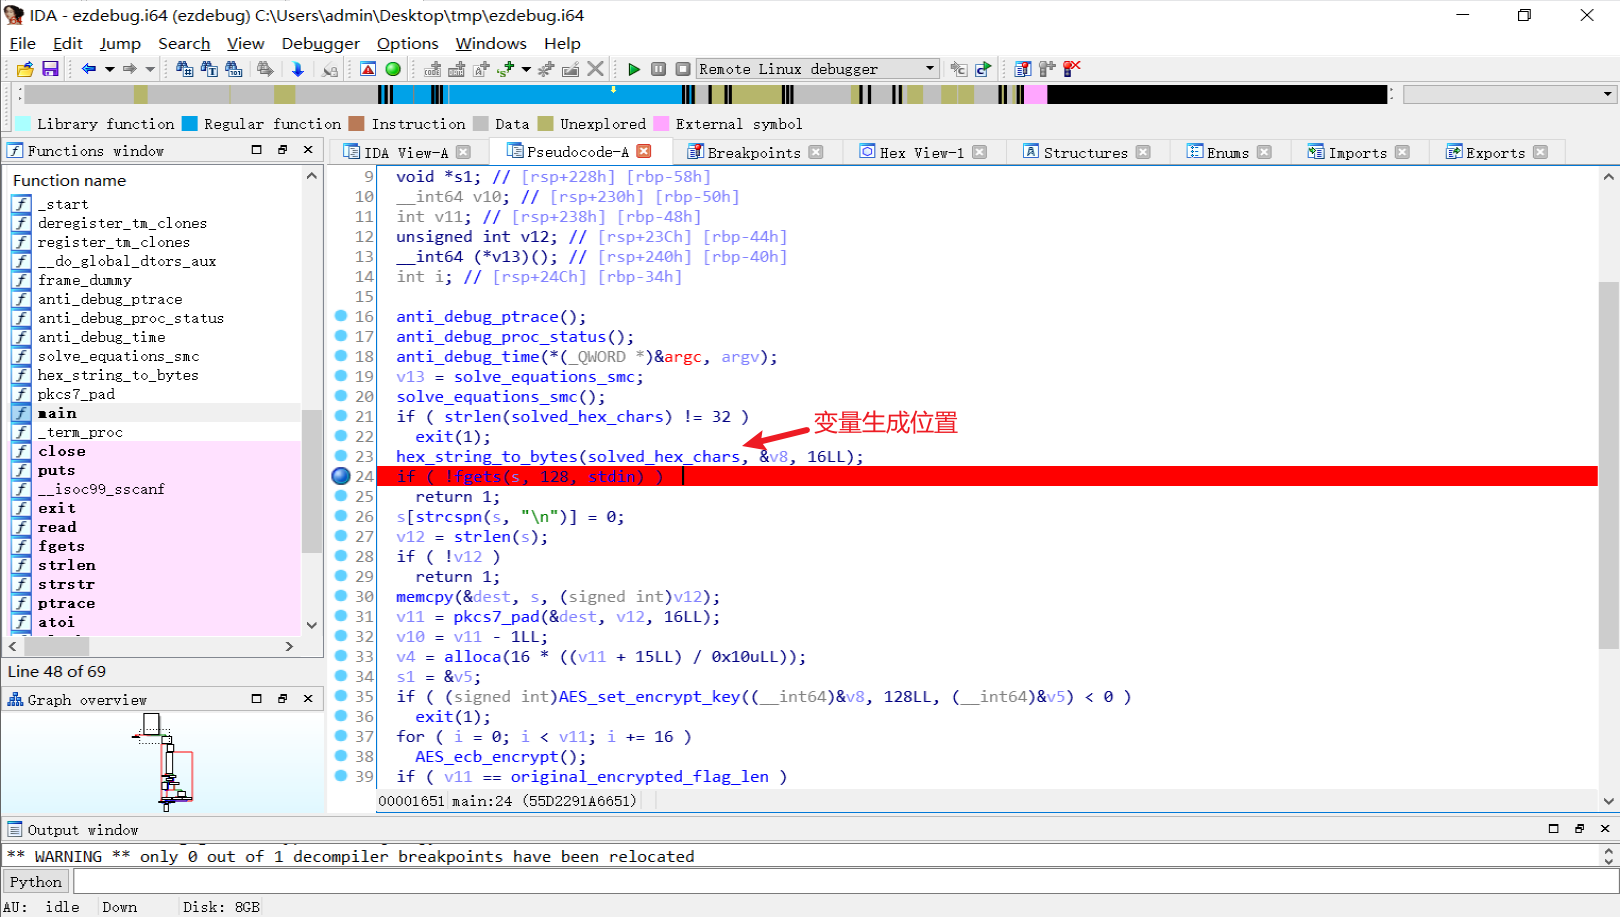Screen dimensions: 1620x917
Task: Float the Functions window panel
Action: point(283,150)
